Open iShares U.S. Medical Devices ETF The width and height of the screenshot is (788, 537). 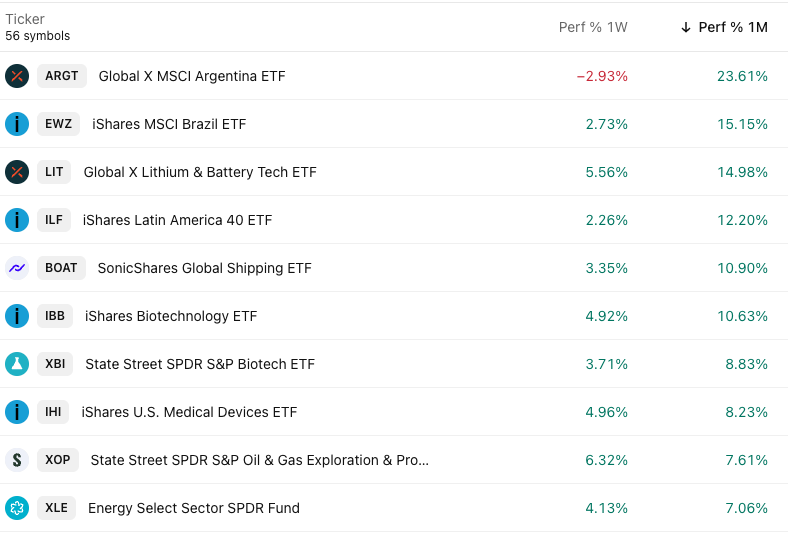coord(189,412)
